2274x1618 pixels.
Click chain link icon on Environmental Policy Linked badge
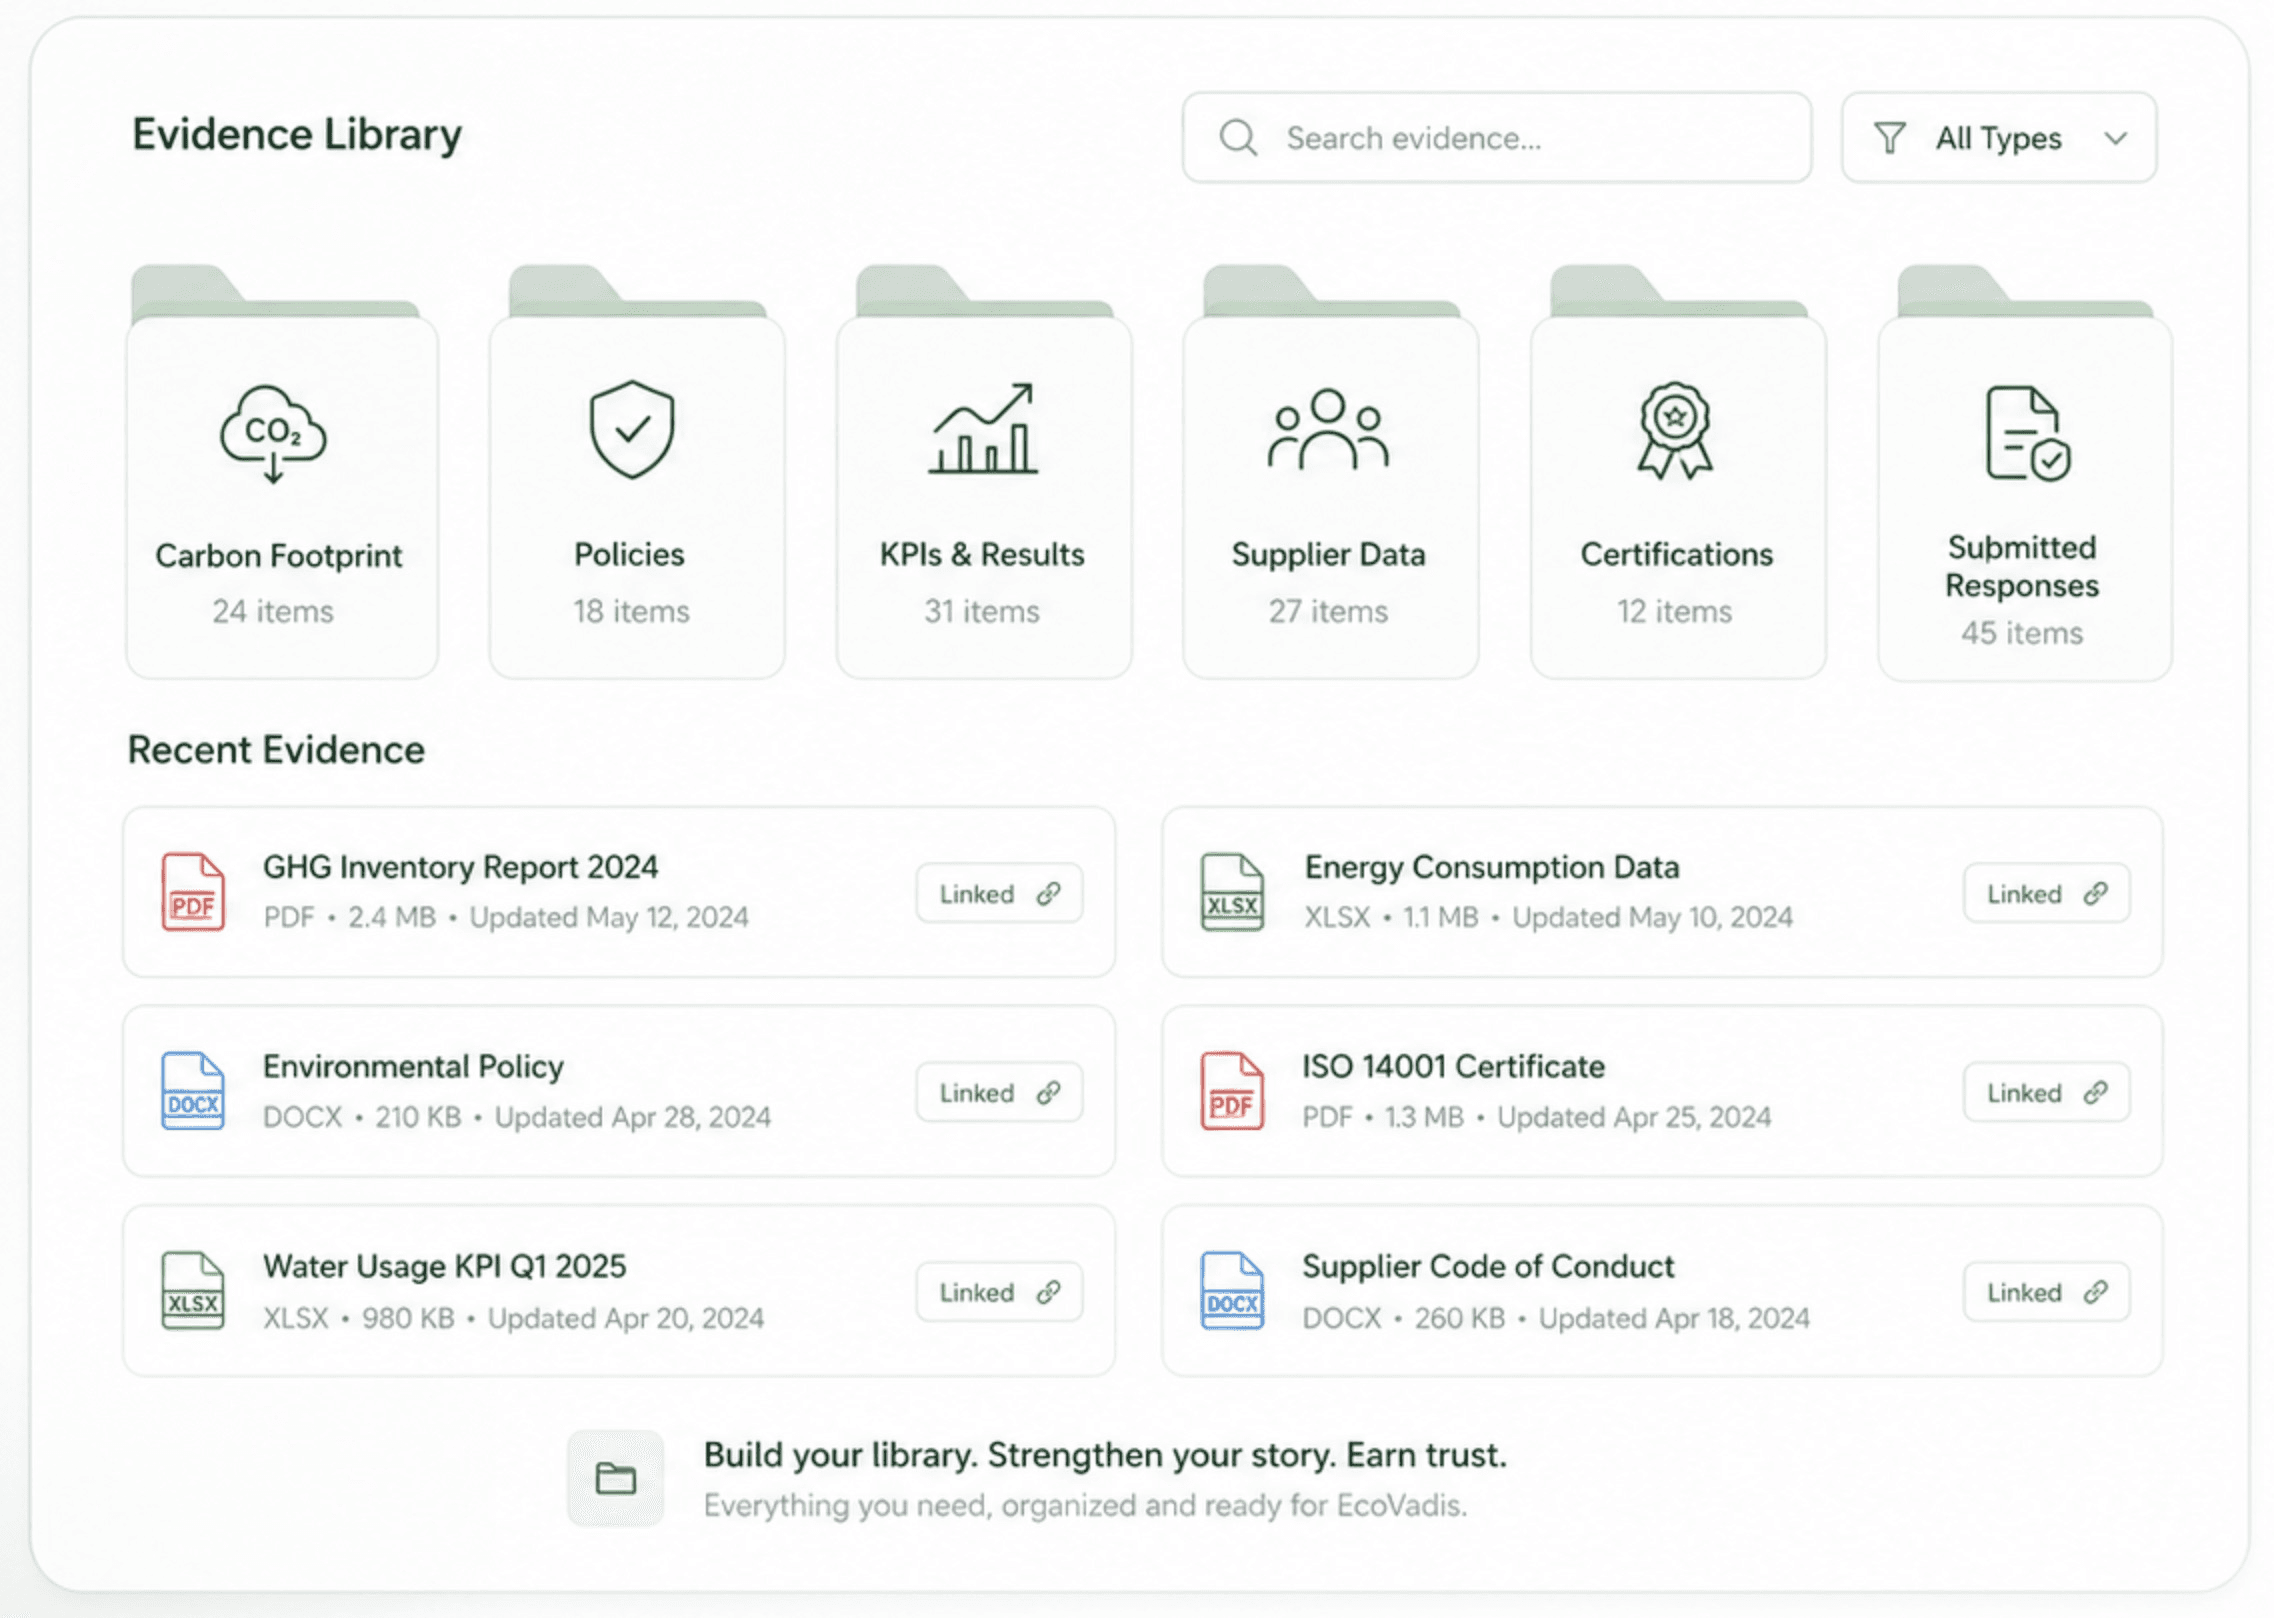(1048, 1092)
